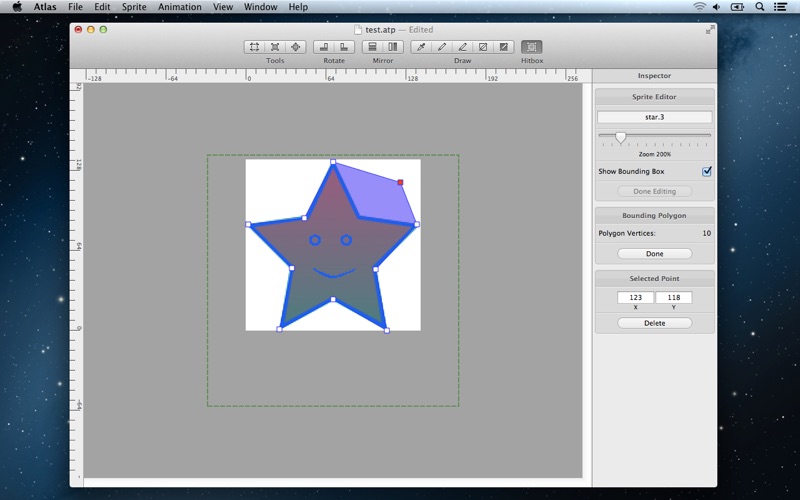Click the Done Editing button
Viewport: 800px width, 500px height.
(655, 191)
